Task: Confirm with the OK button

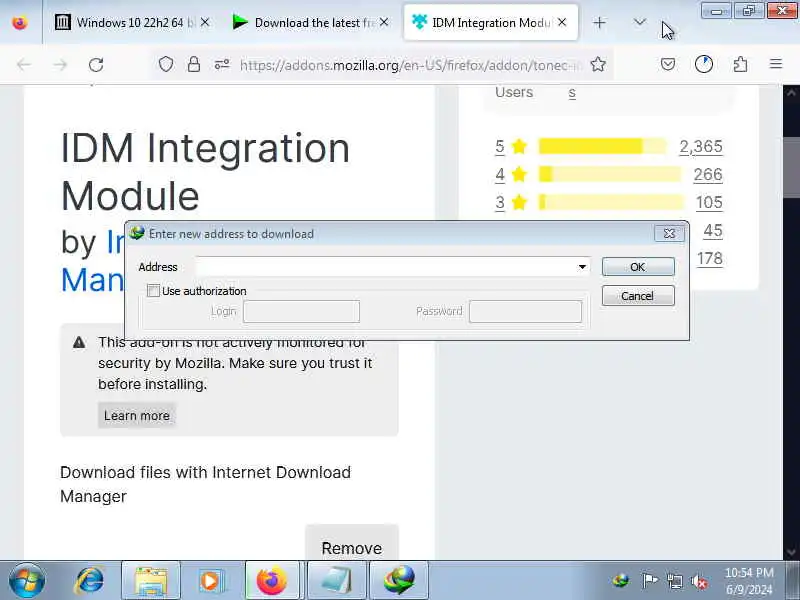Action: [x=638, y=267]
